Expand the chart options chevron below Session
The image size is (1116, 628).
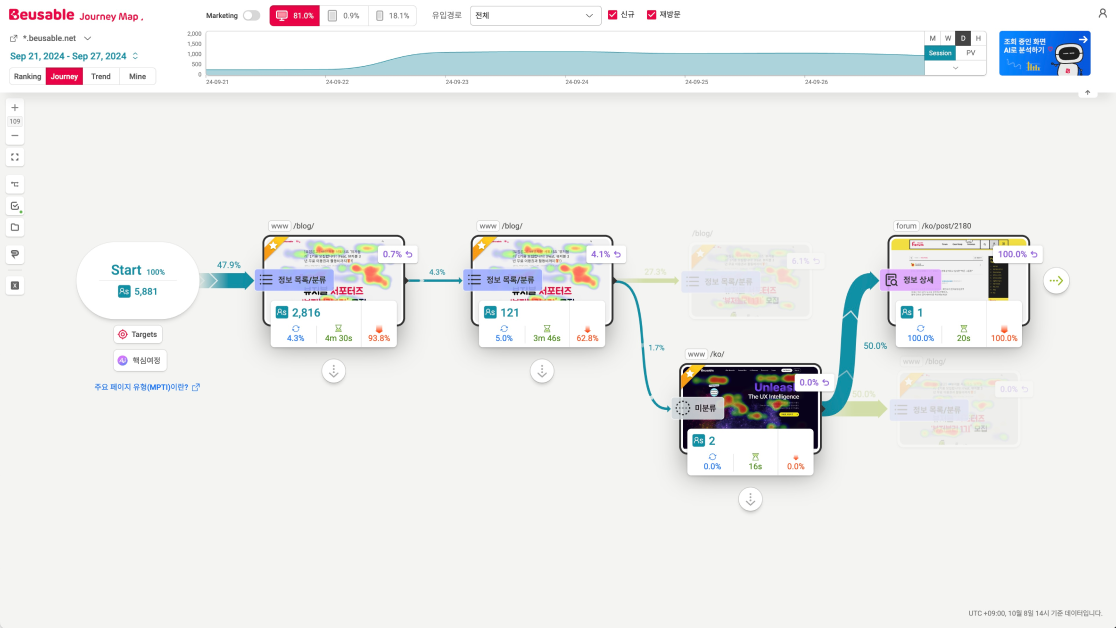pyautogui.click(x=955, y=68)
